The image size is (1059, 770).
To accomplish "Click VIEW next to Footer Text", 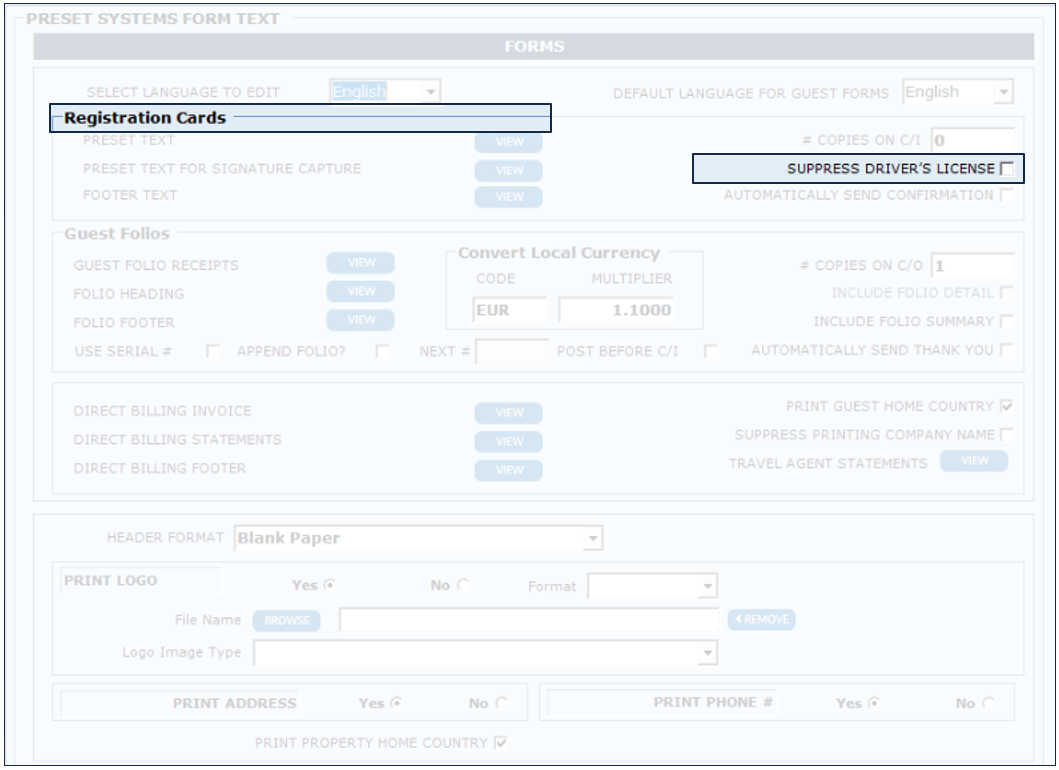I will point(508,197).
